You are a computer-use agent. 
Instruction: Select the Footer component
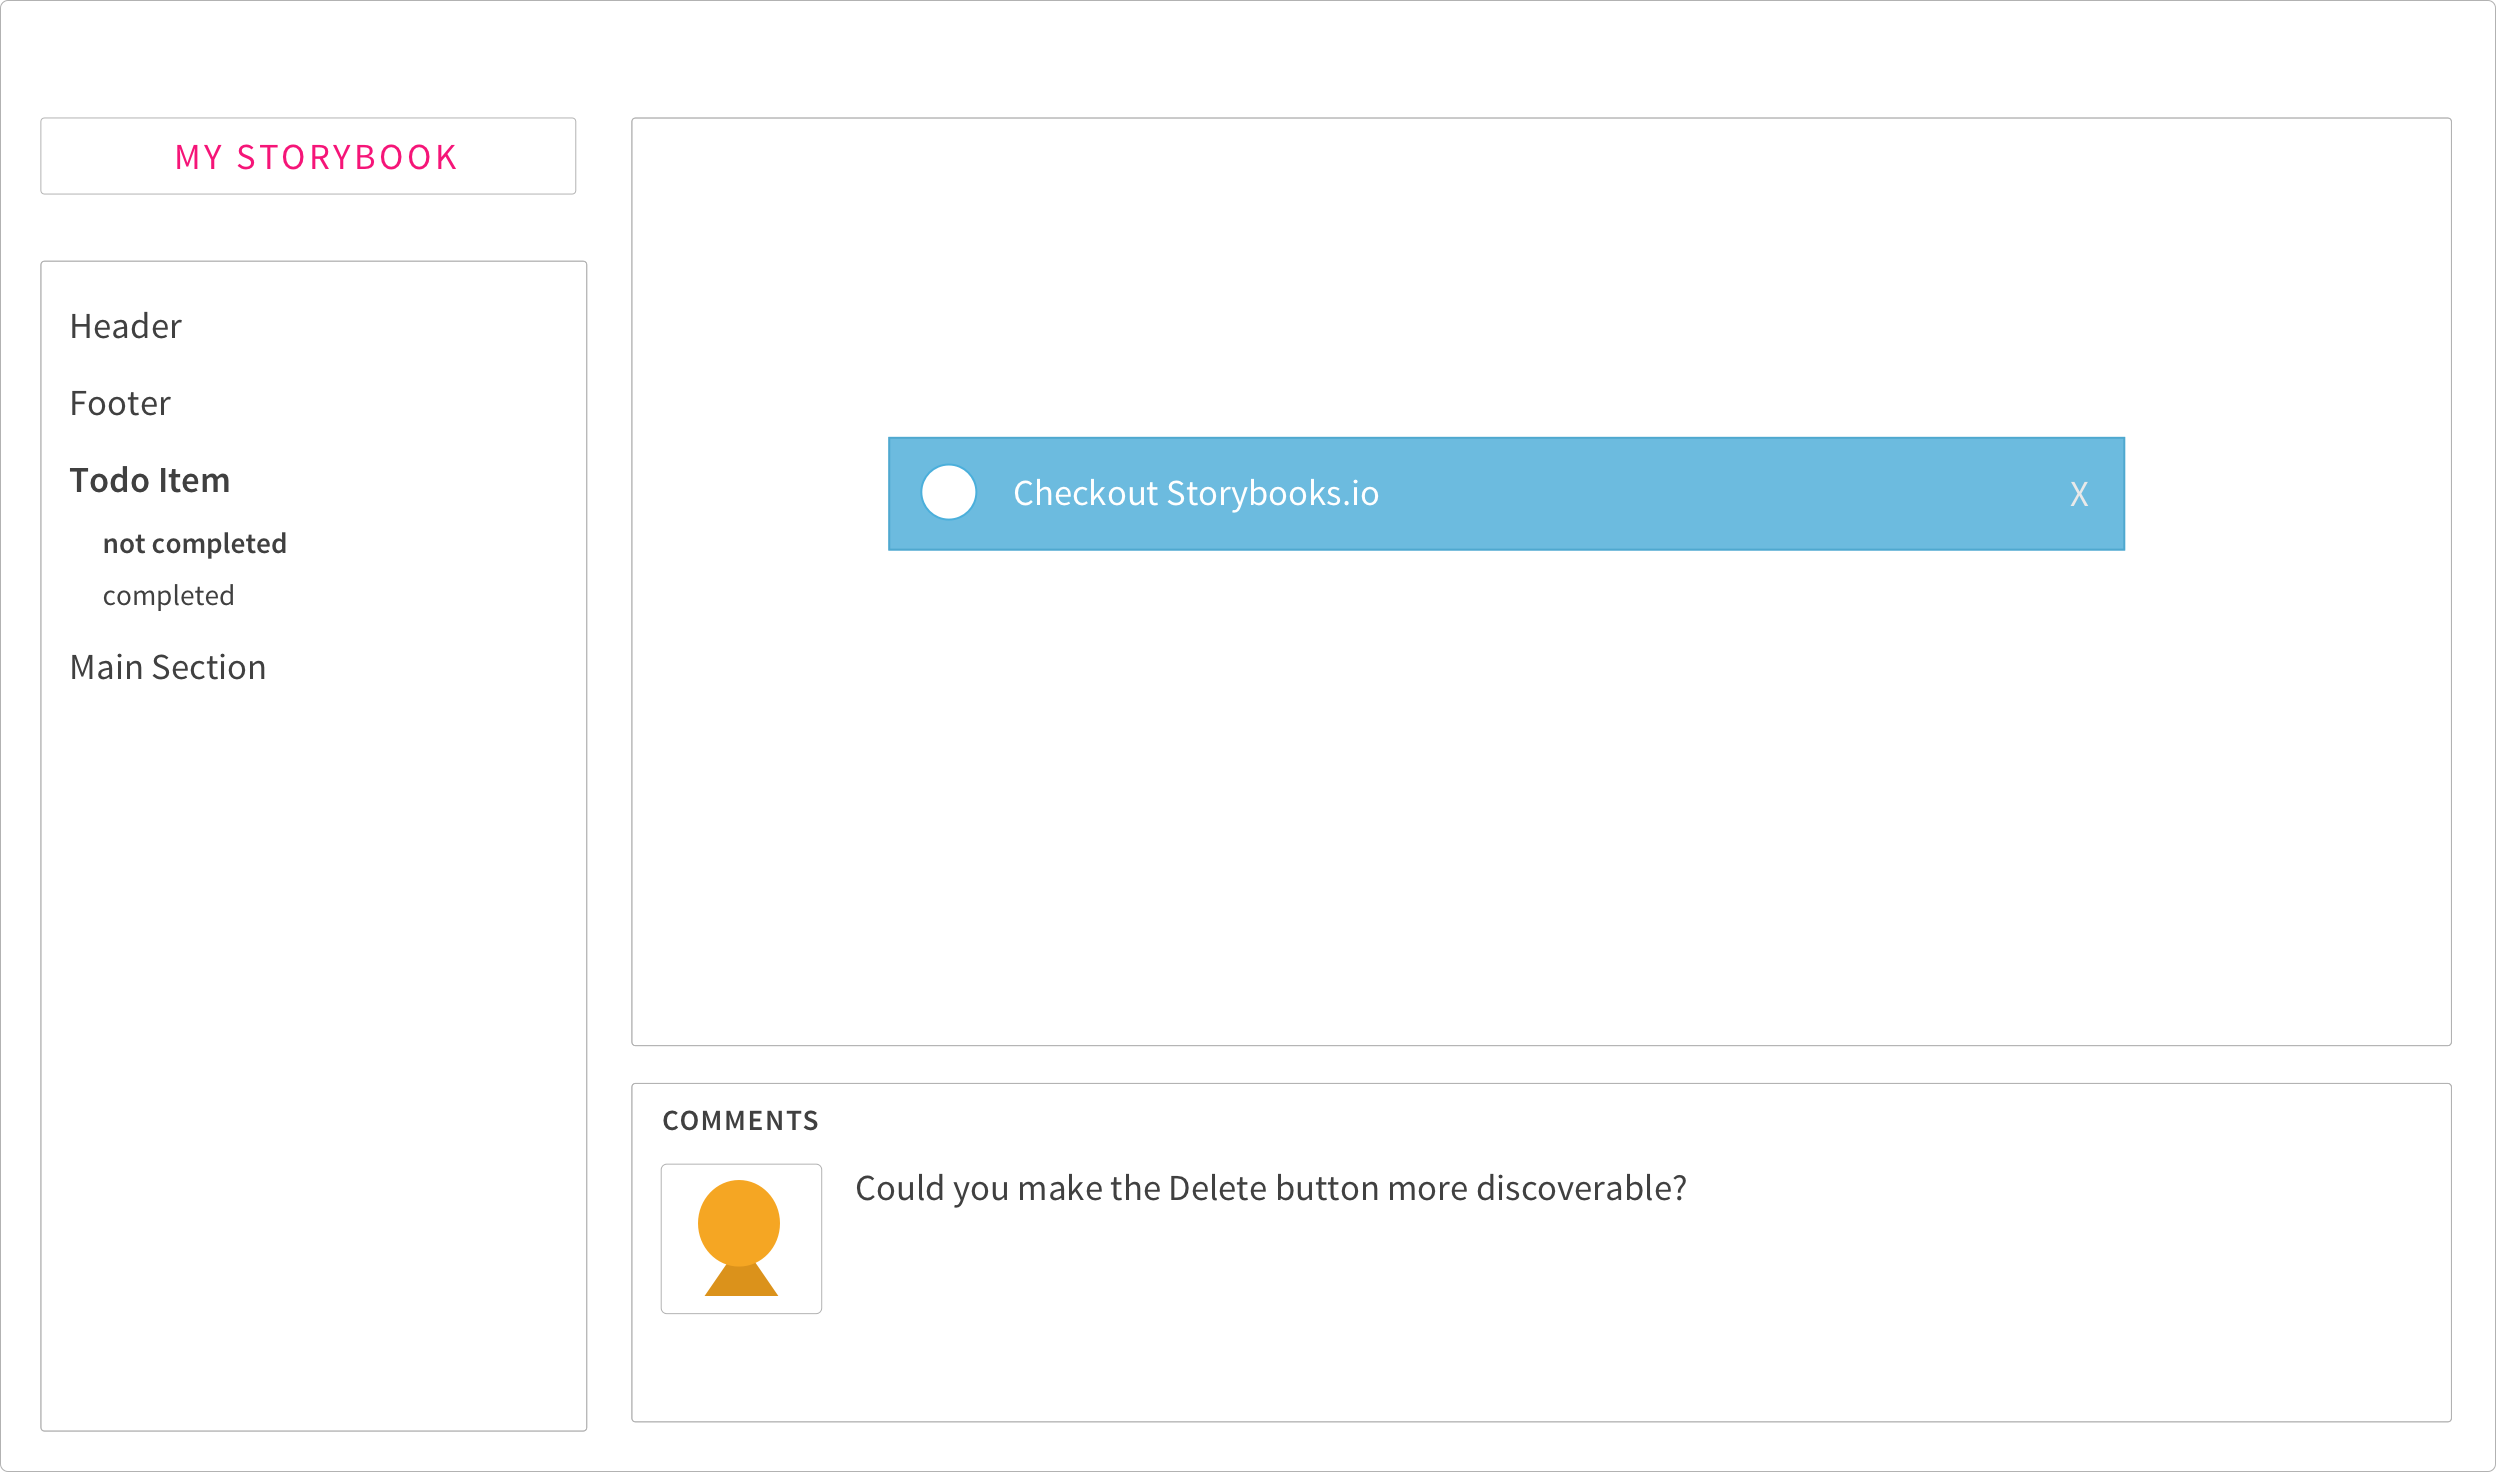point(120,404)
